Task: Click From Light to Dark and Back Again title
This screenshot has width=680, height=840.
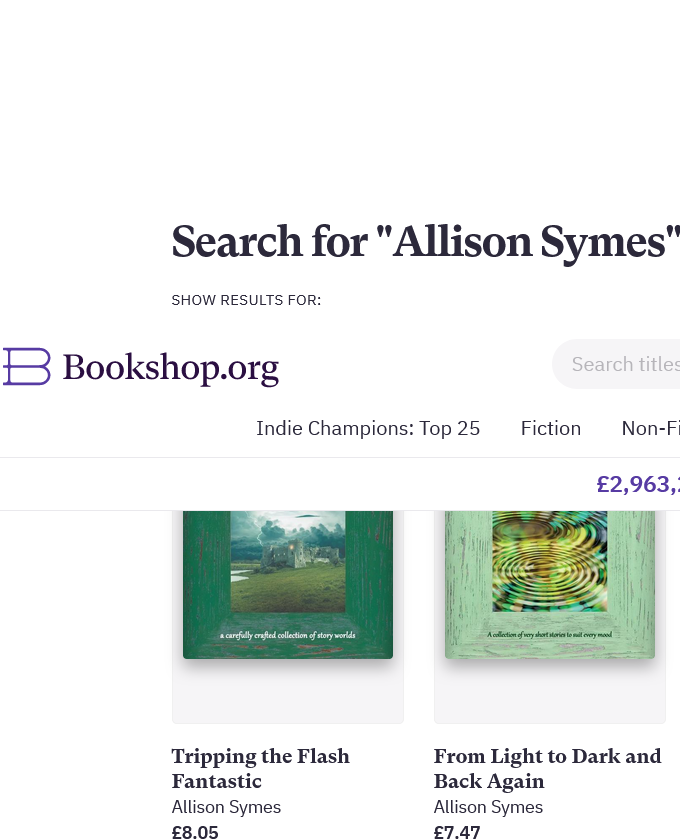Action: (x=547, y=768)
